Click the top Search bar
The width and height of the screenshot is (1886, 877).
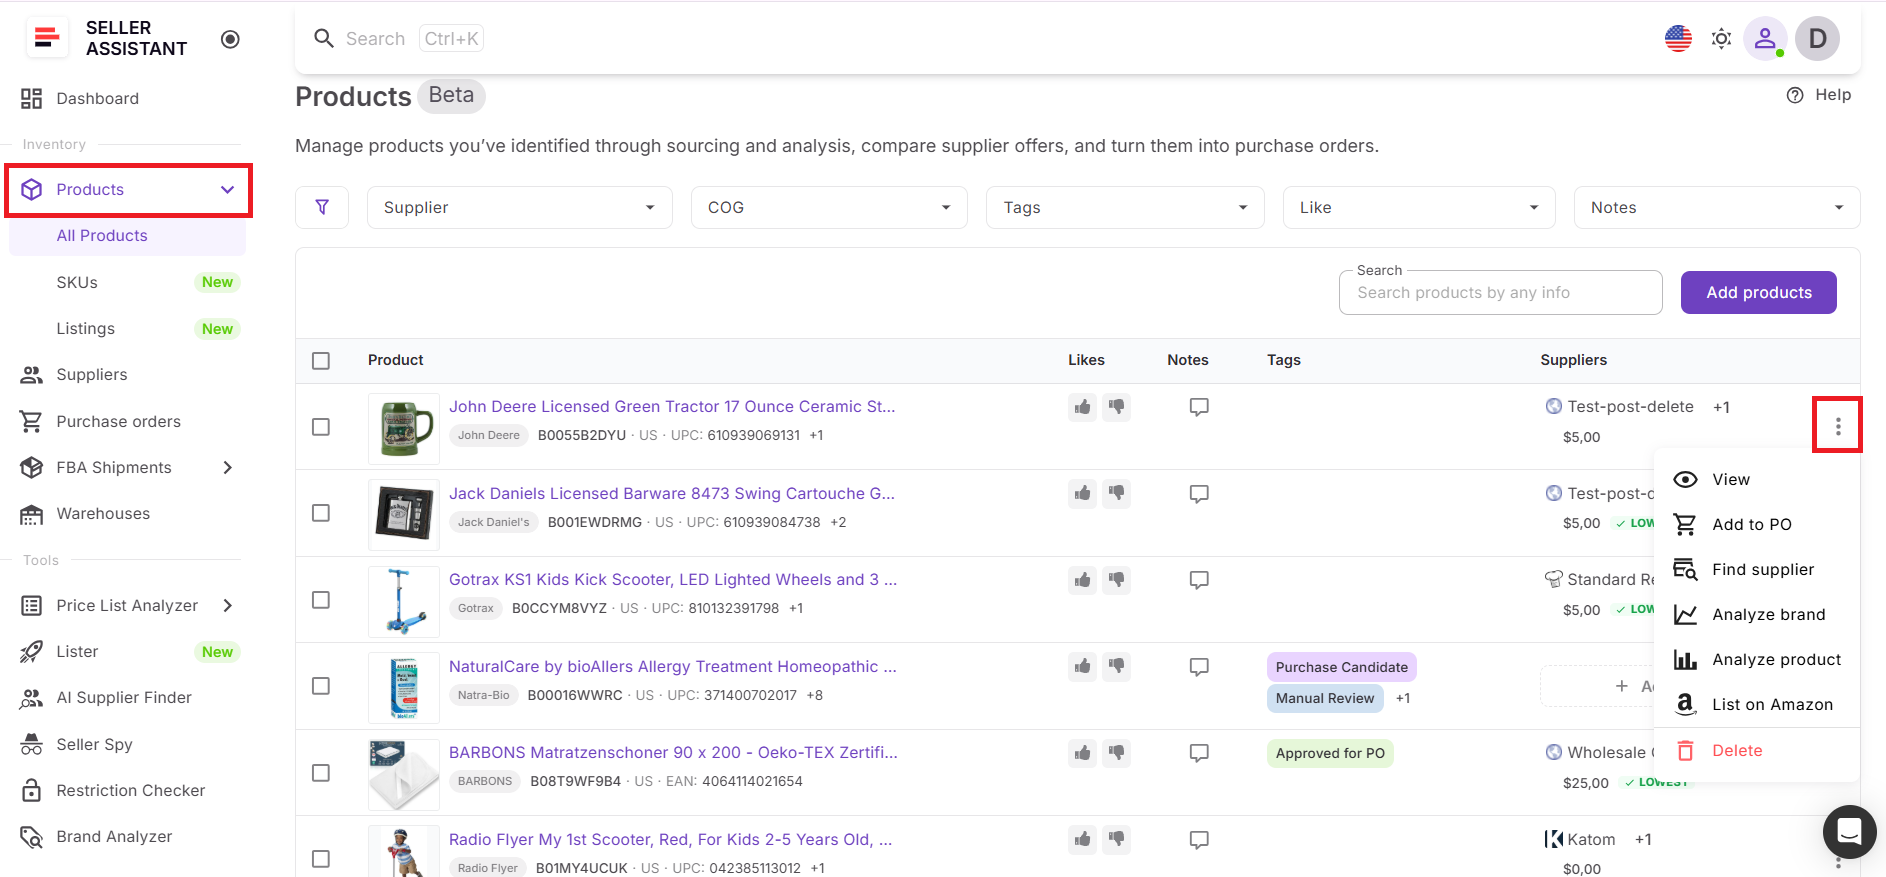click(x=400, y=39)
